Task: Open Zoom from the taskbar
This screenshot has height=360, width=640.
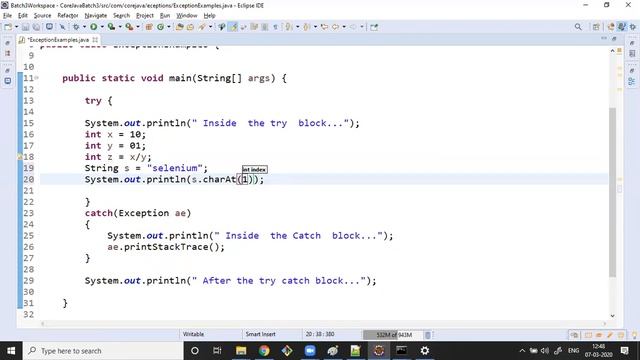Action: (x=310, y=351)
